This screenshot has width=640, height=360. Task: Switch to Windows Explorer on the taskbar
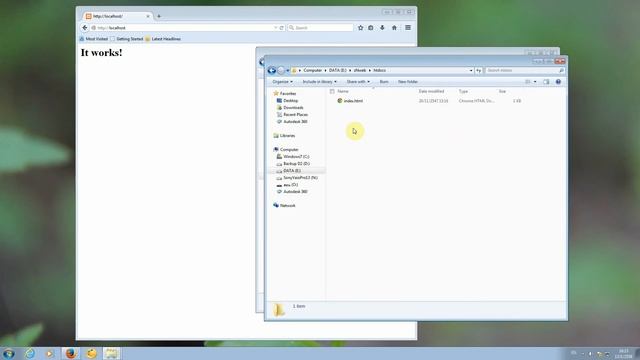pyautogui.click(x=111, y=353)
